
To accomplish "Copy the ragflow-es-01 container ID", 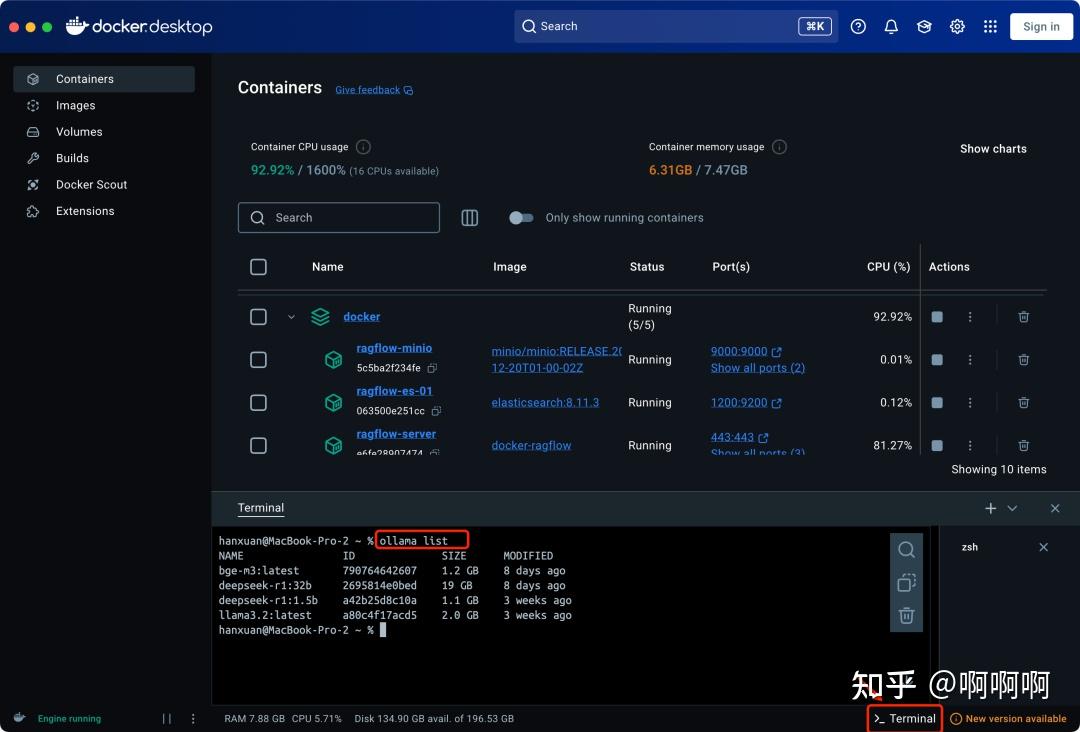I will click(x=436, y=410).
